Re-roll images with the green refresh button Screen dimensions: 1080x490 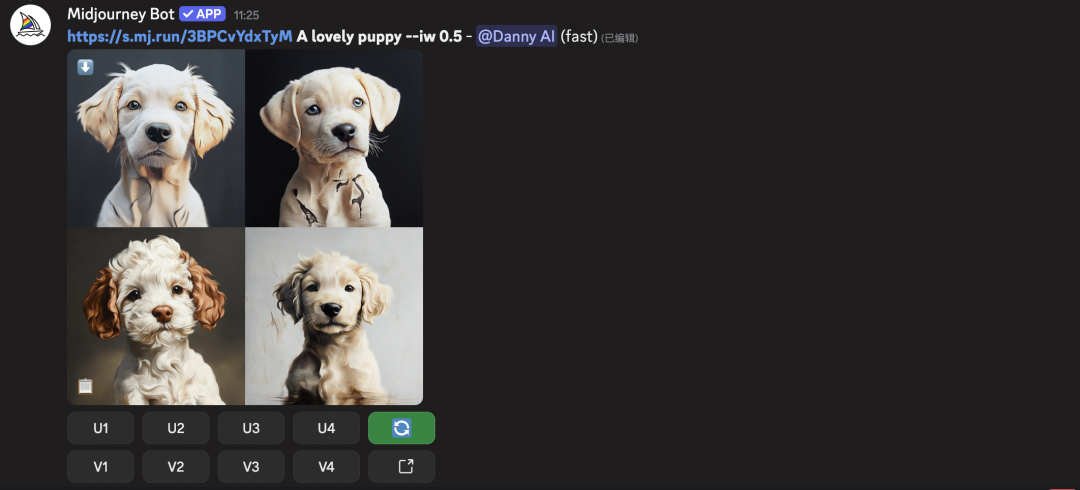pos(402,428)
